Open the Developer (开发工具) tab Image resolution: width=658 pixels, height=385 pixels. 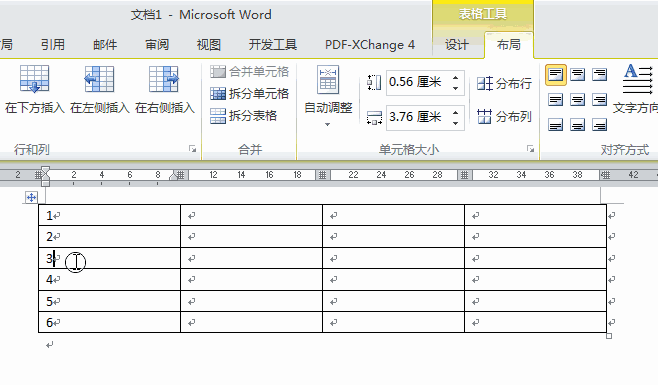pyautogui.click(x=273, y=45)
